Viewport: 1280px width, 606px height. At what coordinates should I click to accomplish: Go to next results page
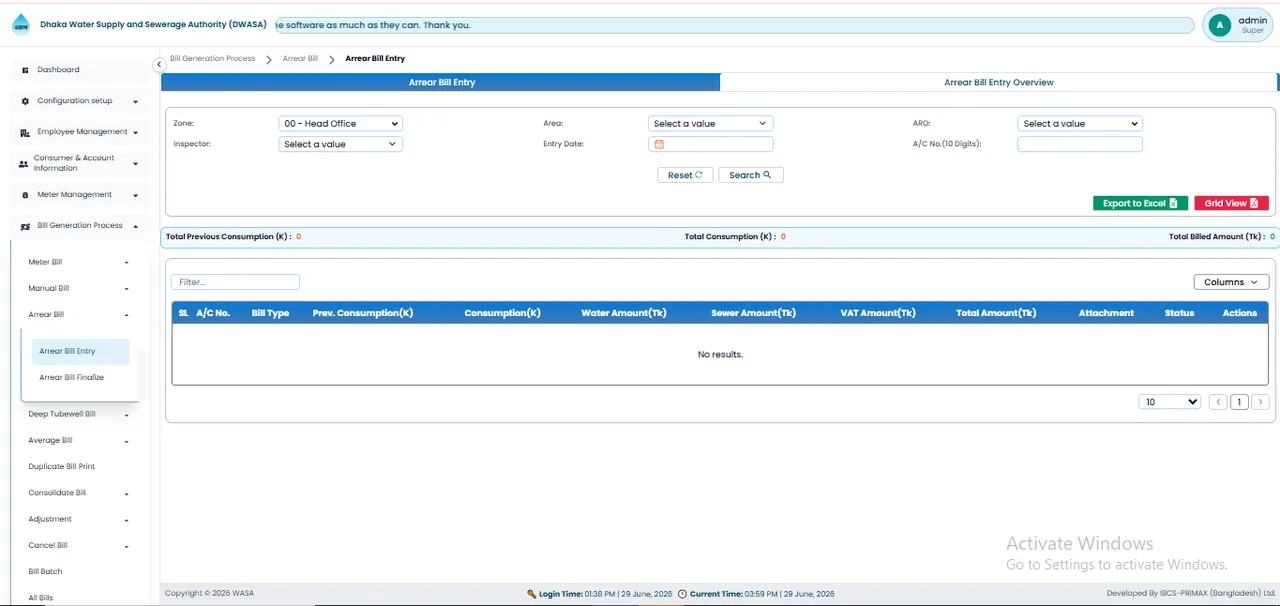click(x=1260, y=402)
